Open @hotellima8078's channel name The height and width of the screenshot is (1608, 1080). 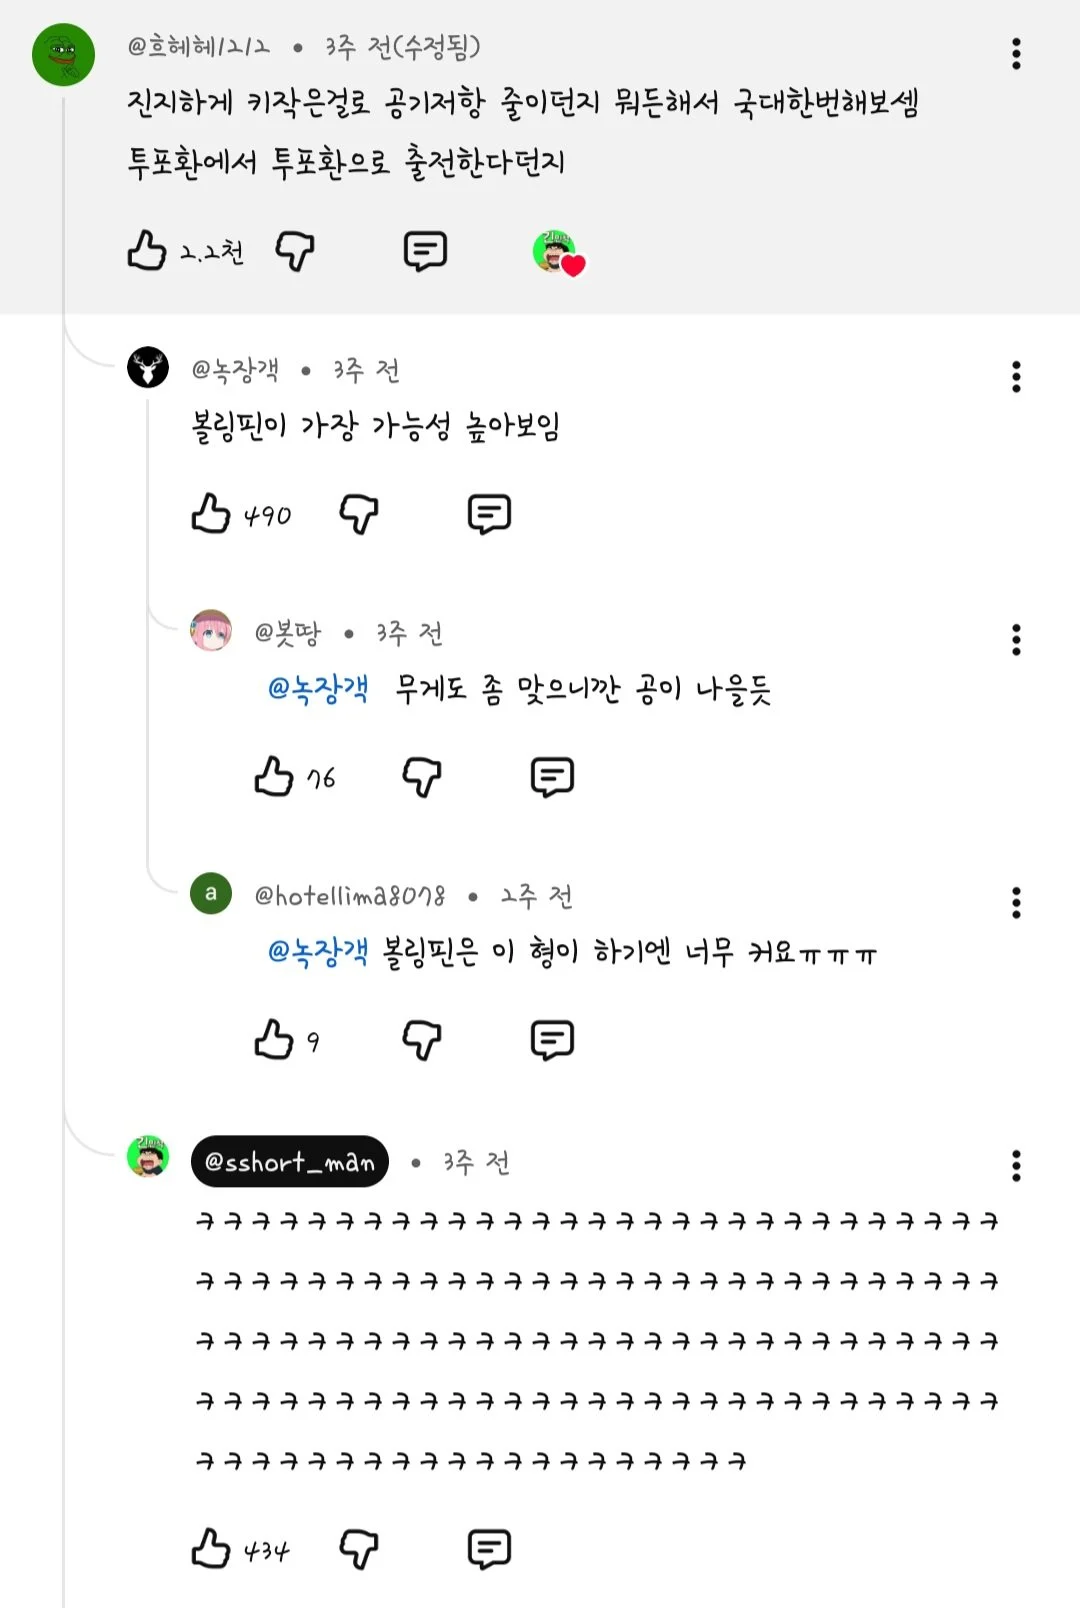349,896
